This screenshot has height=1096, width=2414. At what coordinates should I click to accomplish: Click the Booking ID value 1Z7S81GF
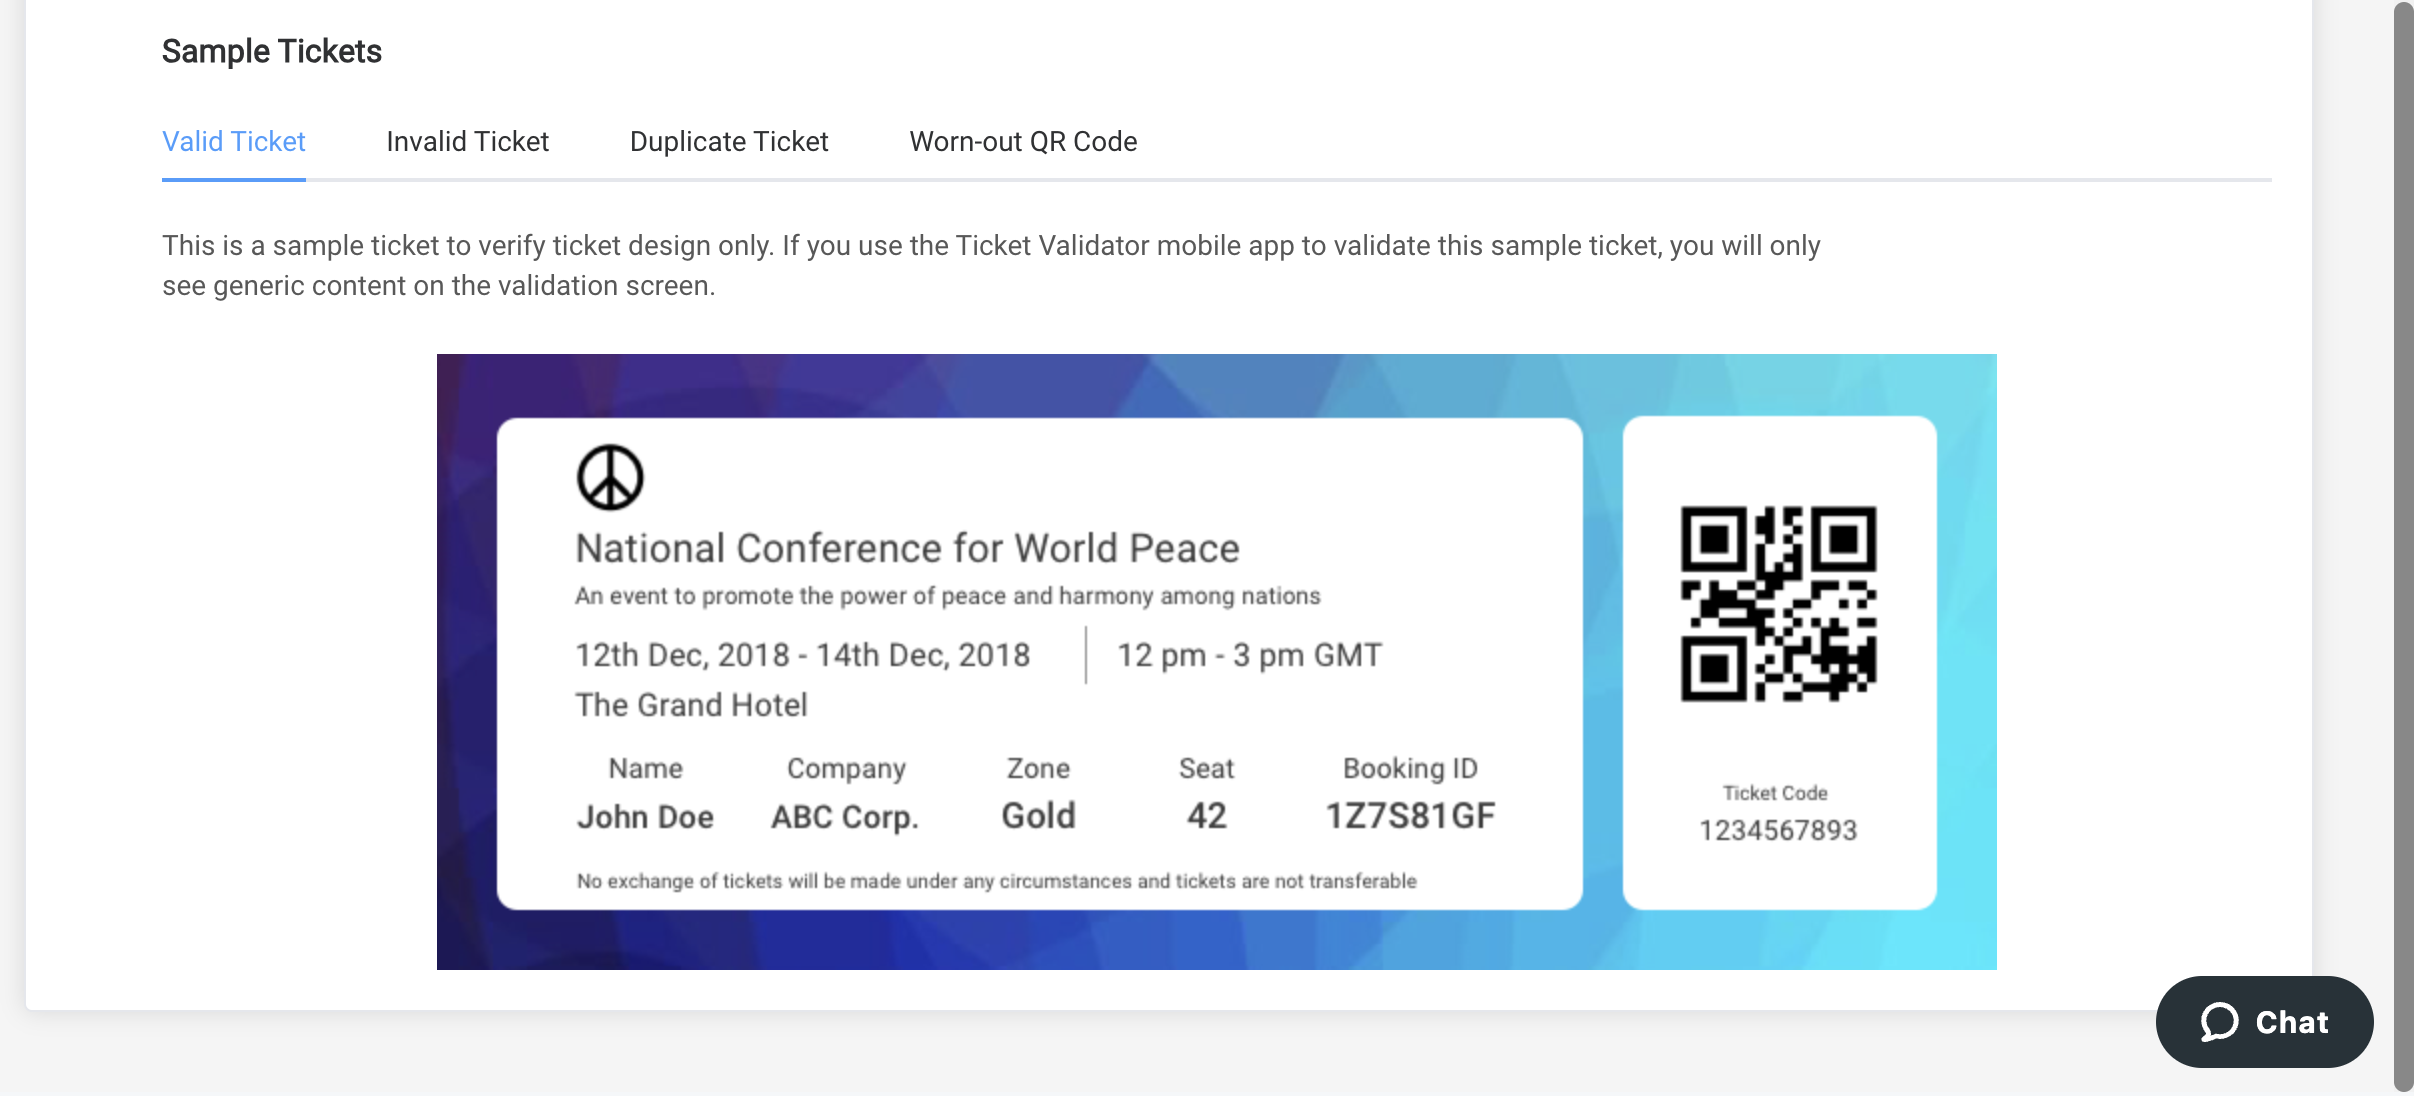coord(1410,816)
